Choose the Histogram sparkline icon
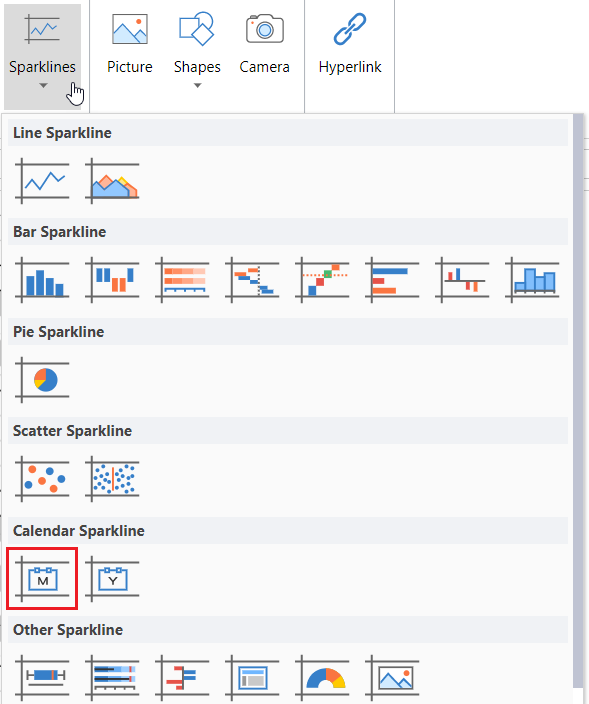 click(x=532, y=280)
